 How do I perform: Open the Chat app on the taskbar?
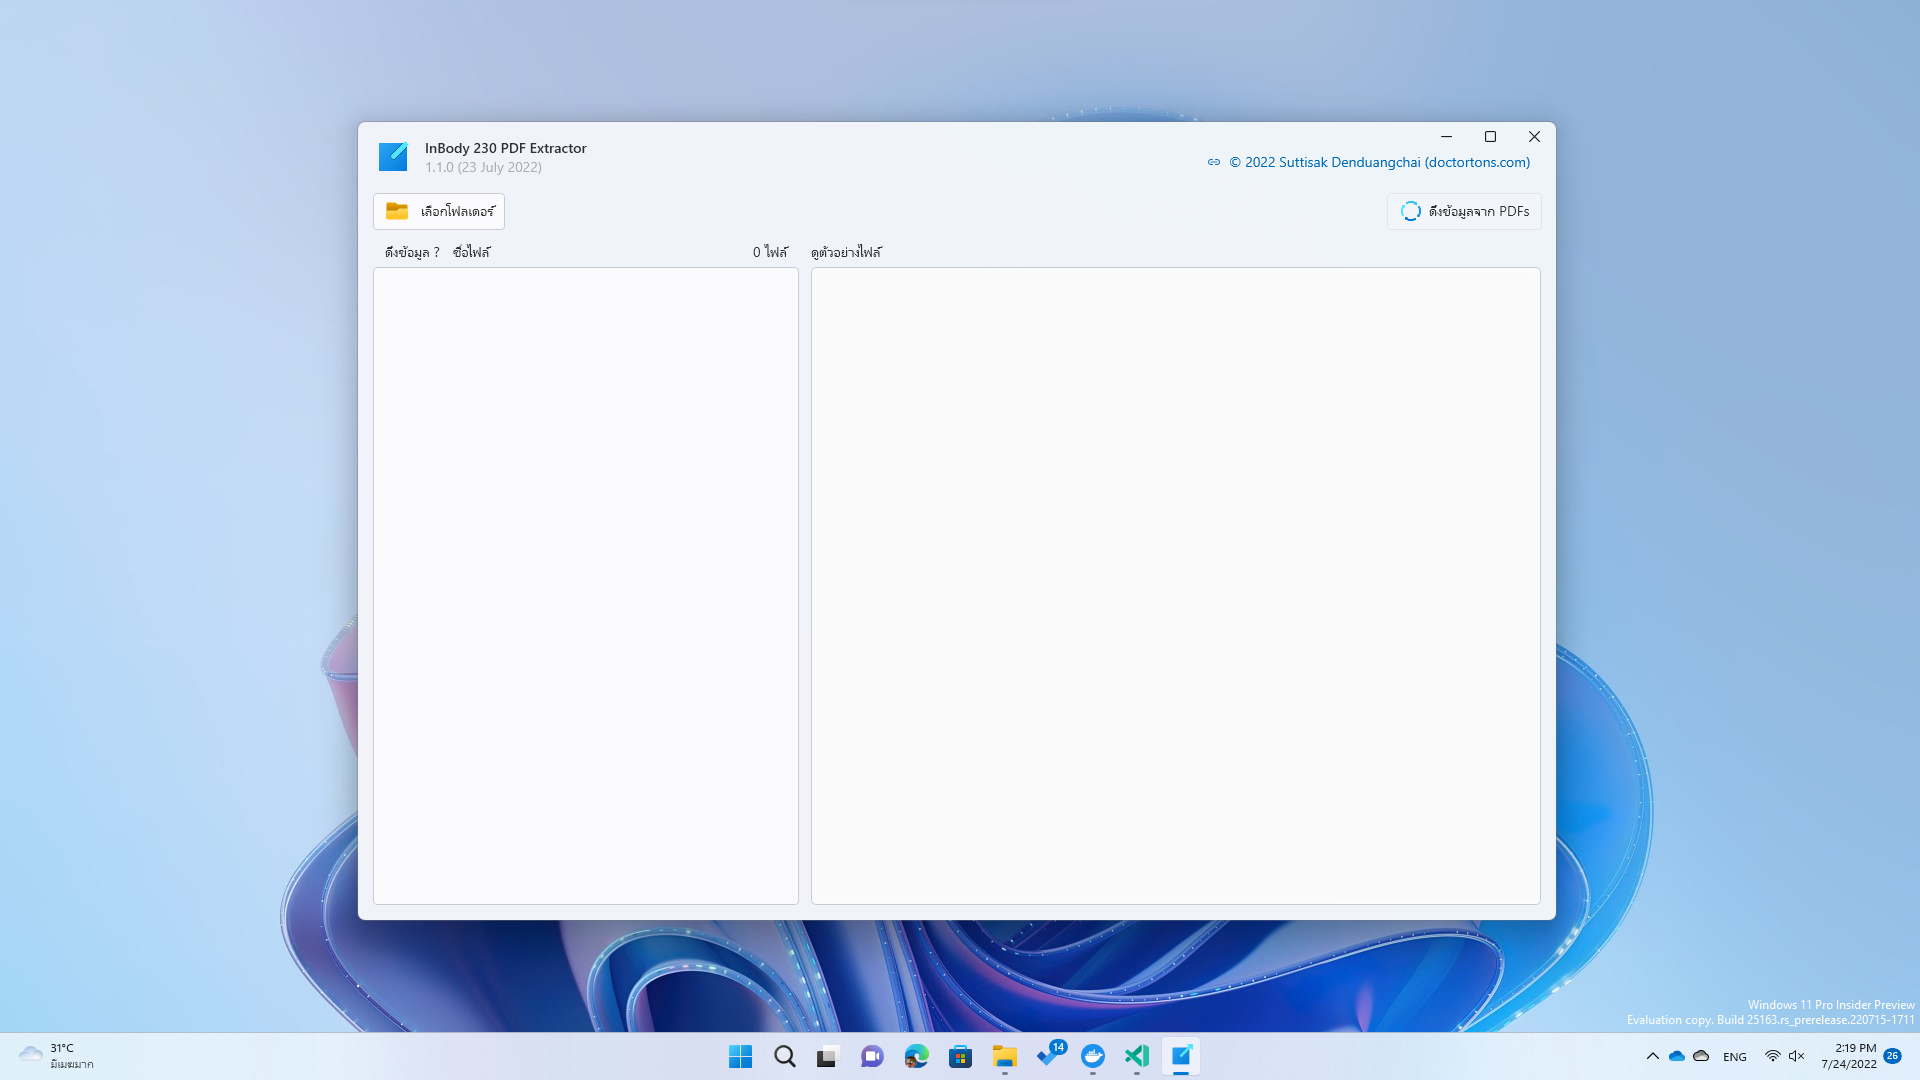[x=873, y=1056]
